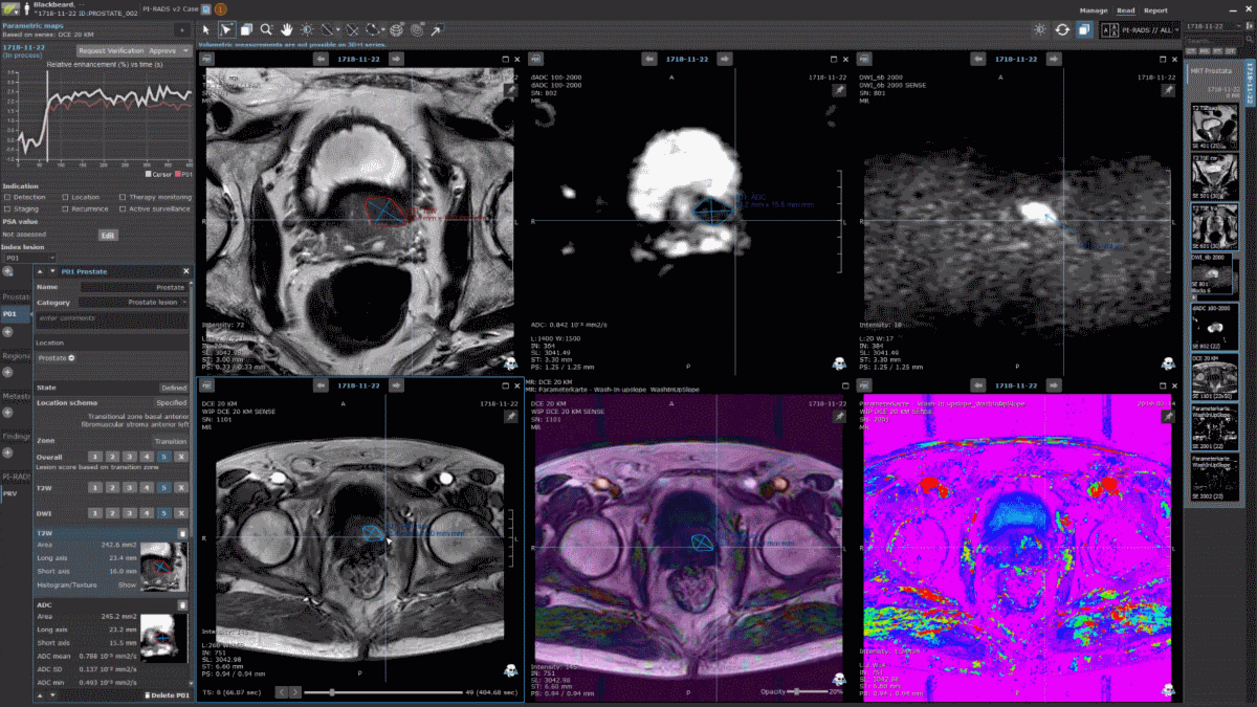Type in the enter comments field

(110, 319)
